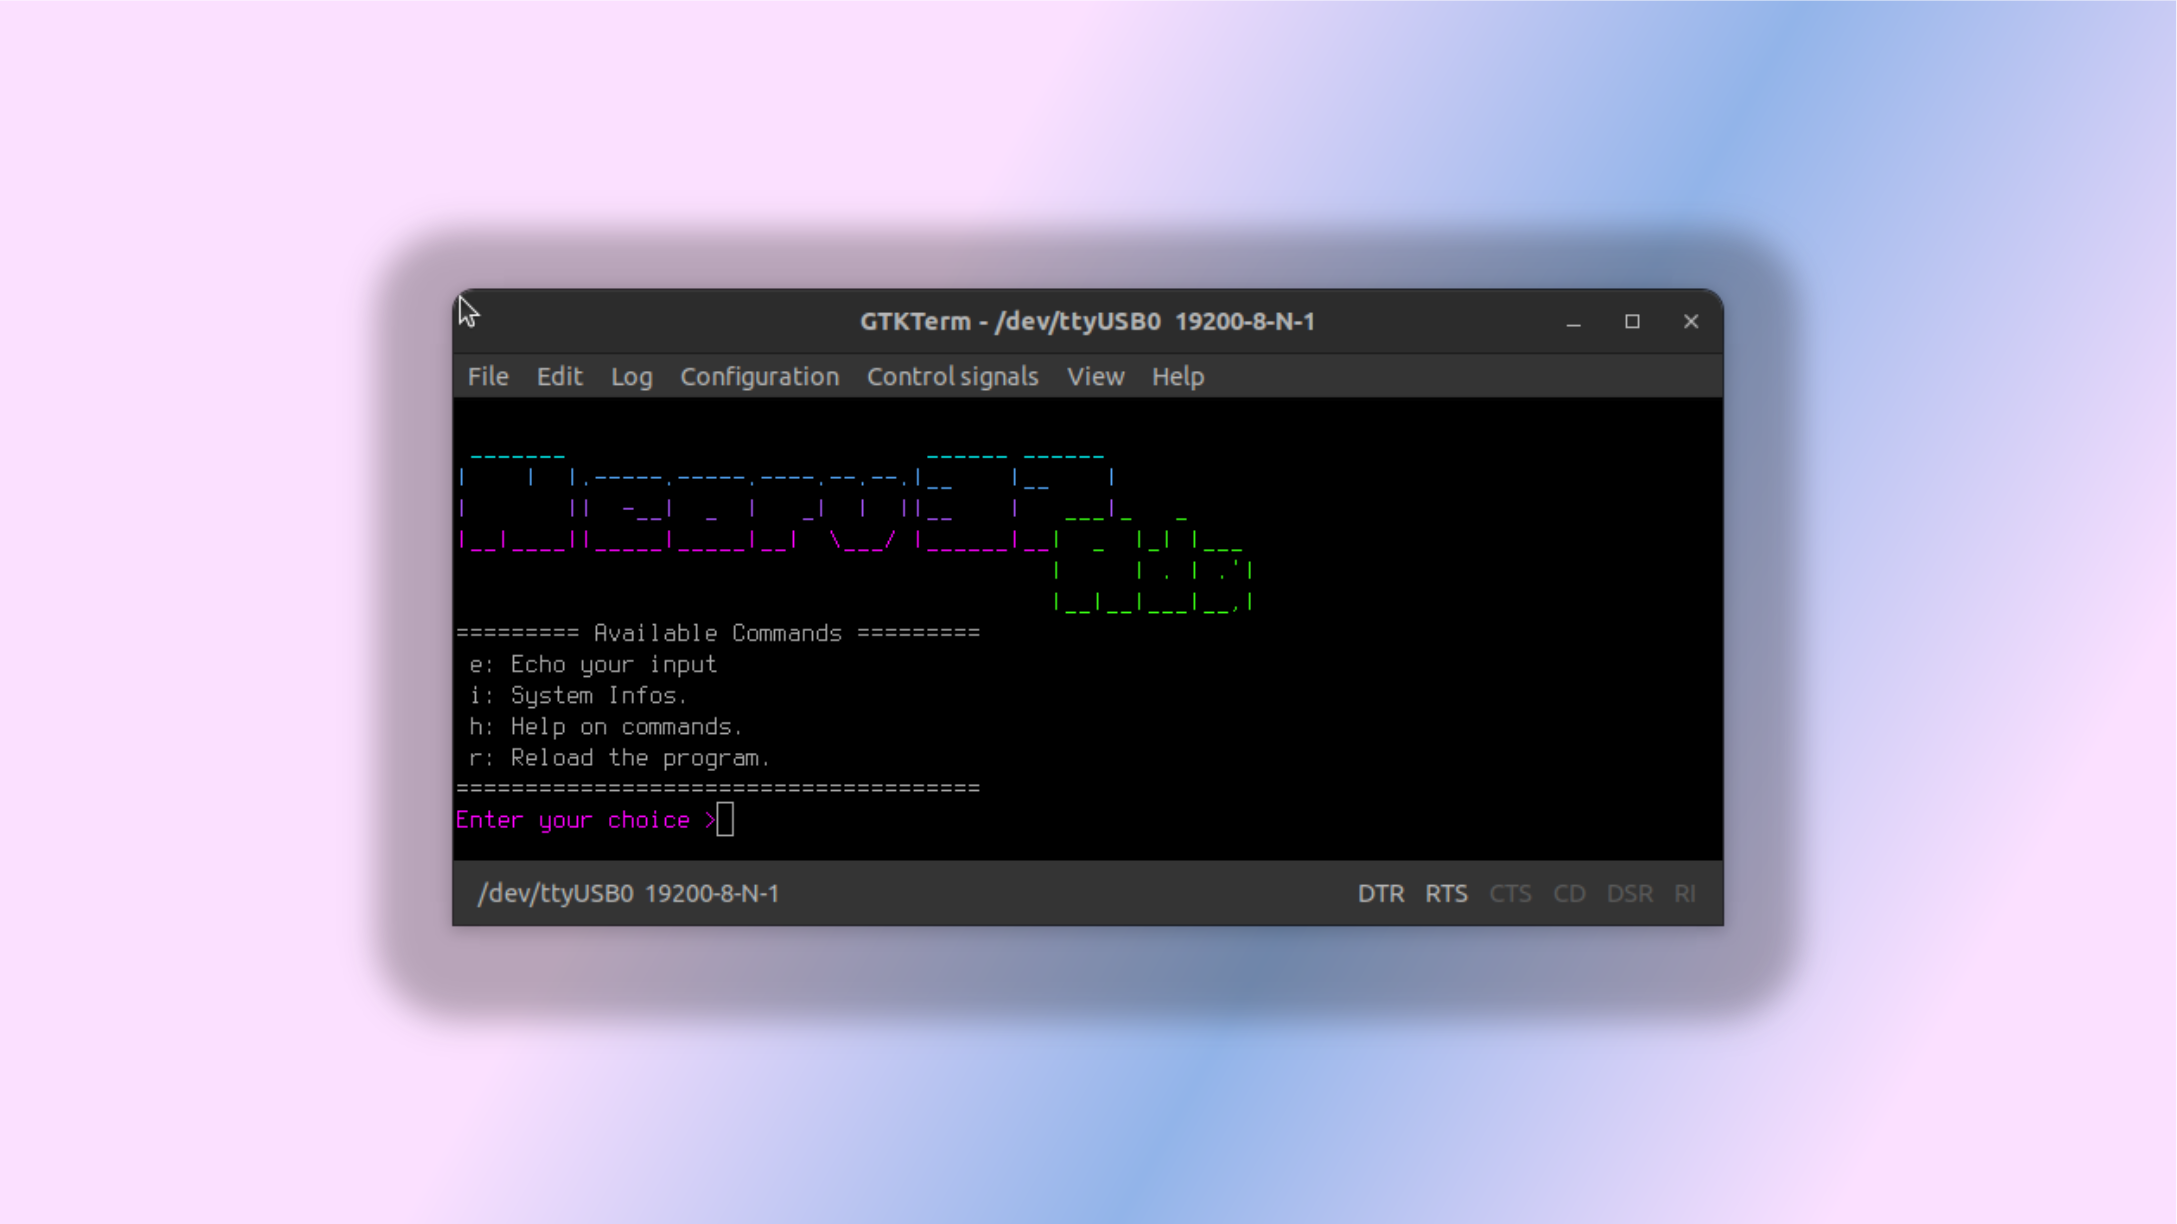Open the Edit menu
The height and width of the screenshot is (1224, 2177).
tap(559, 377)
